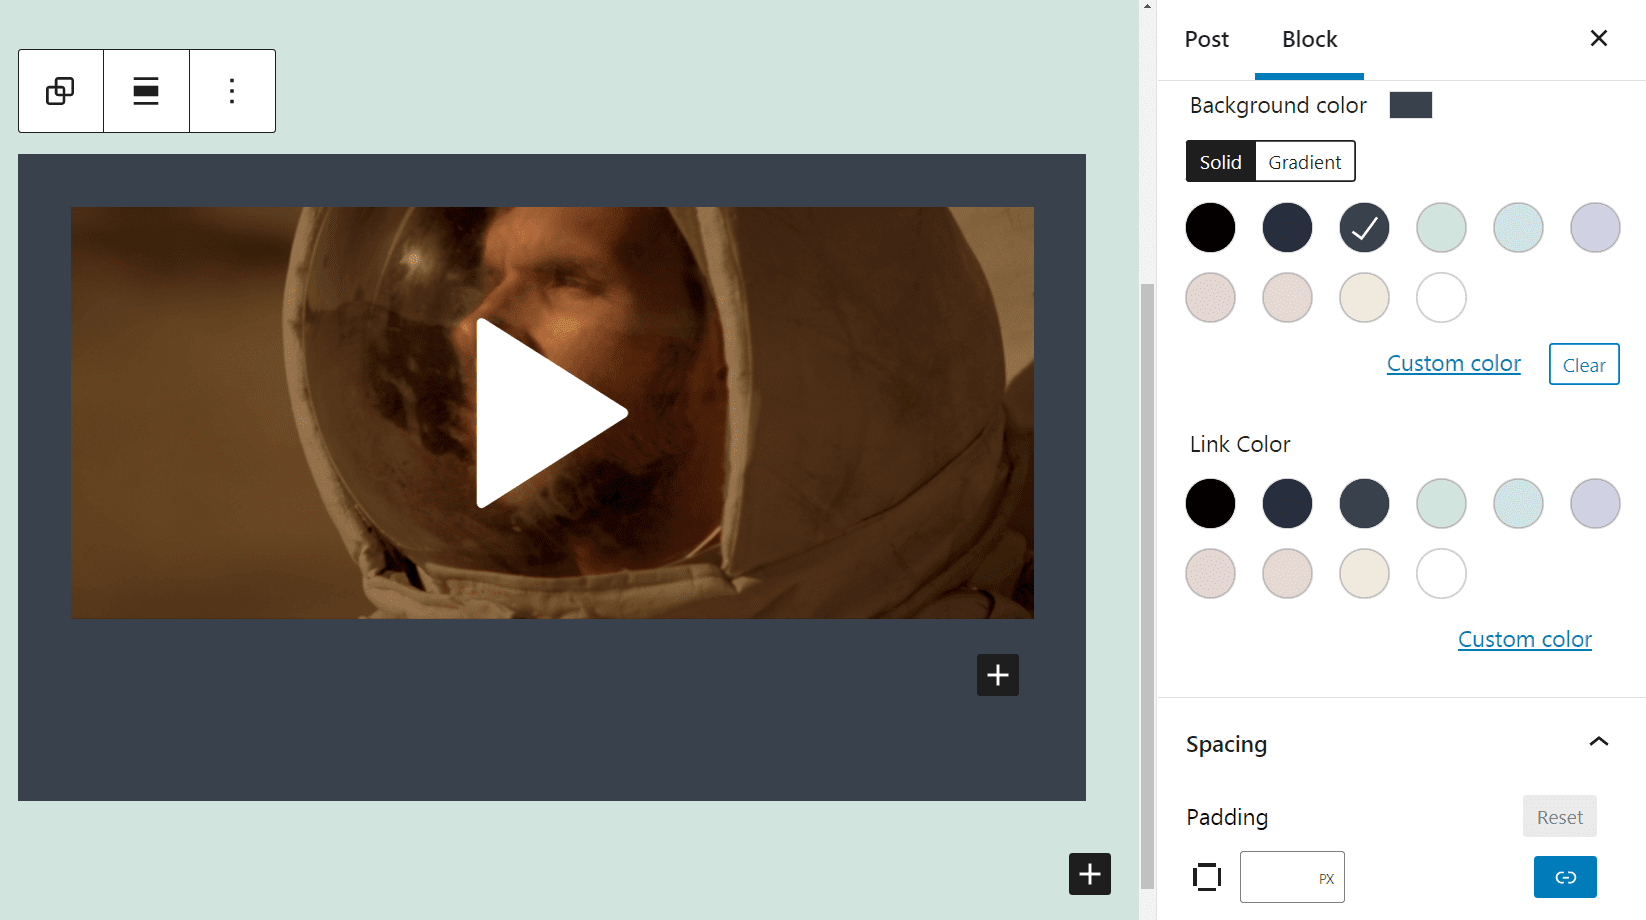Insert a new block with the bottom plus inserter
Viewport: 1646px width, 920px height.
tap(1089, 874)
